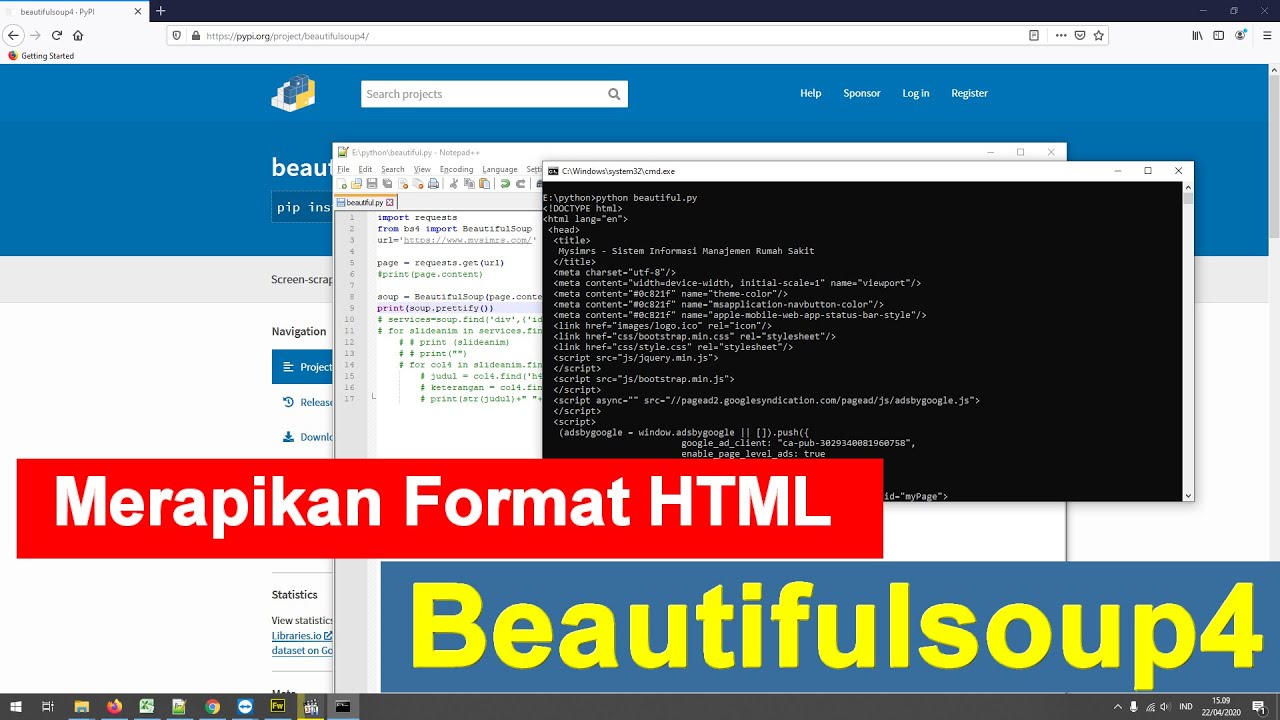The image size is (1280, 720).
Task: Open the Sponsor link on PyPI
Action: coord(862,93)
